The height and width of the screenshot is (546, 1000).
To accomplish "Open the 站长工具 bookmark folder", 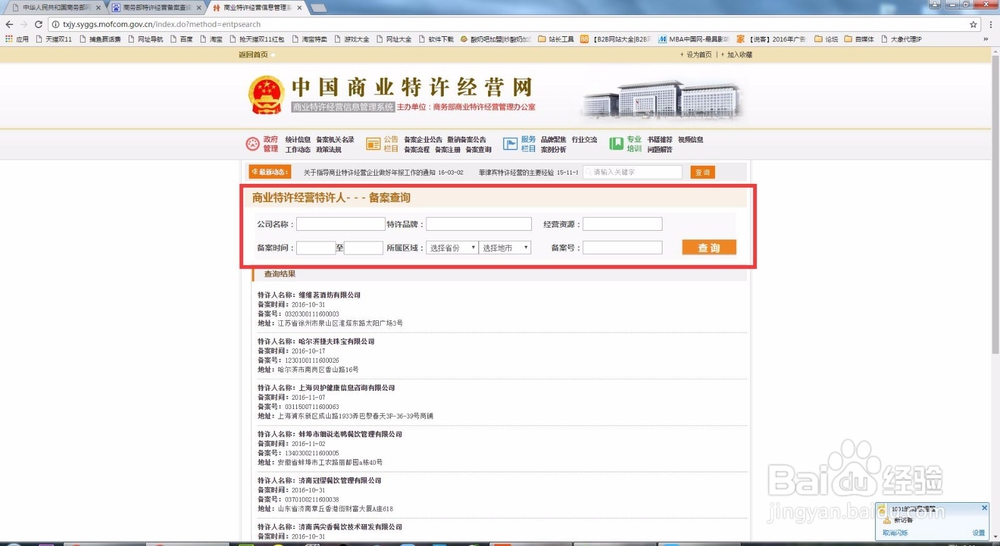I will (x=555, y=39).
